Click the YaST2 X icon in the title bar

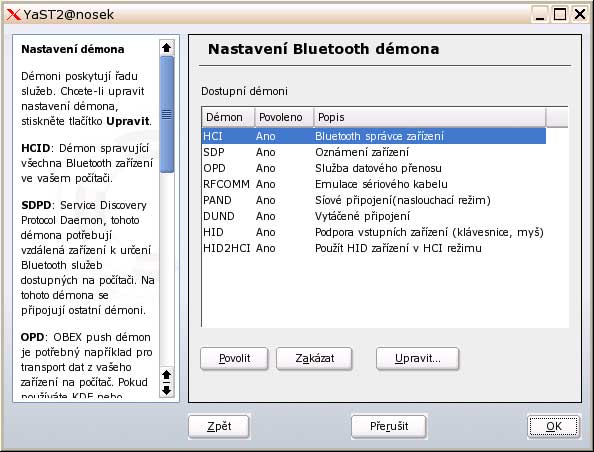click(x=13, y=15)
